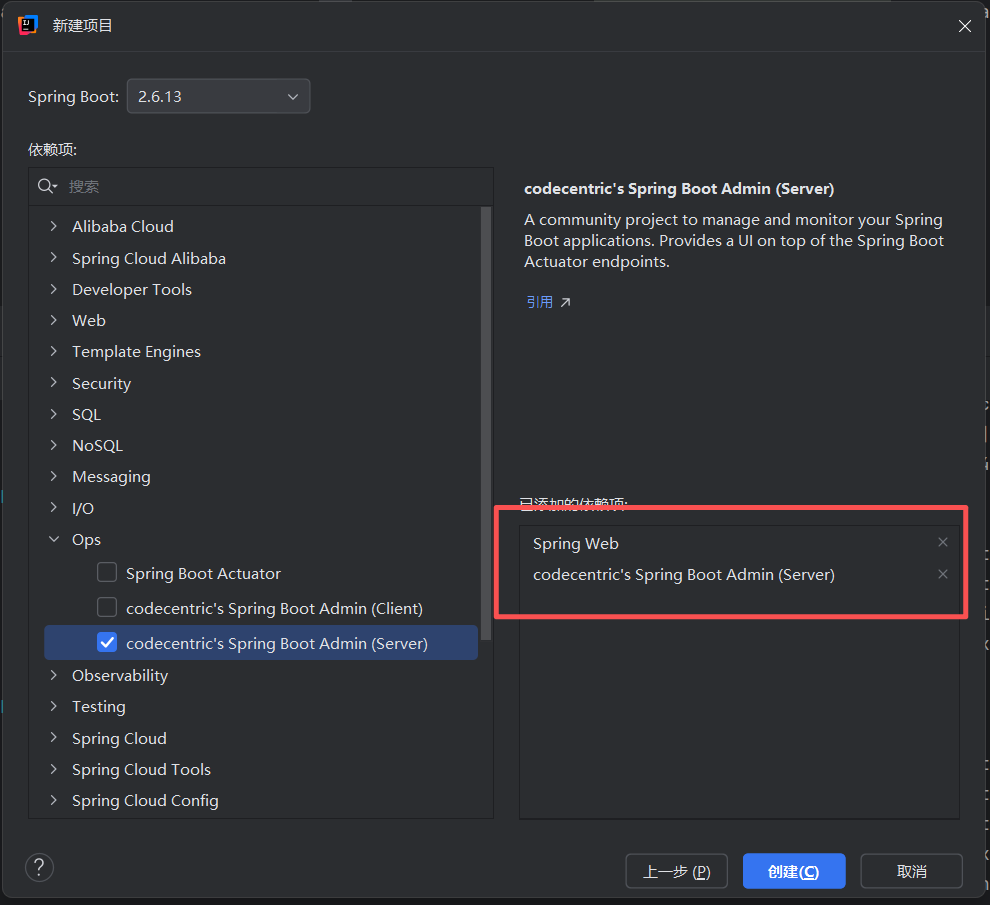Expand the Developer Tools category
The width and height of the screenshot is (990, 905).
(54, 289)
